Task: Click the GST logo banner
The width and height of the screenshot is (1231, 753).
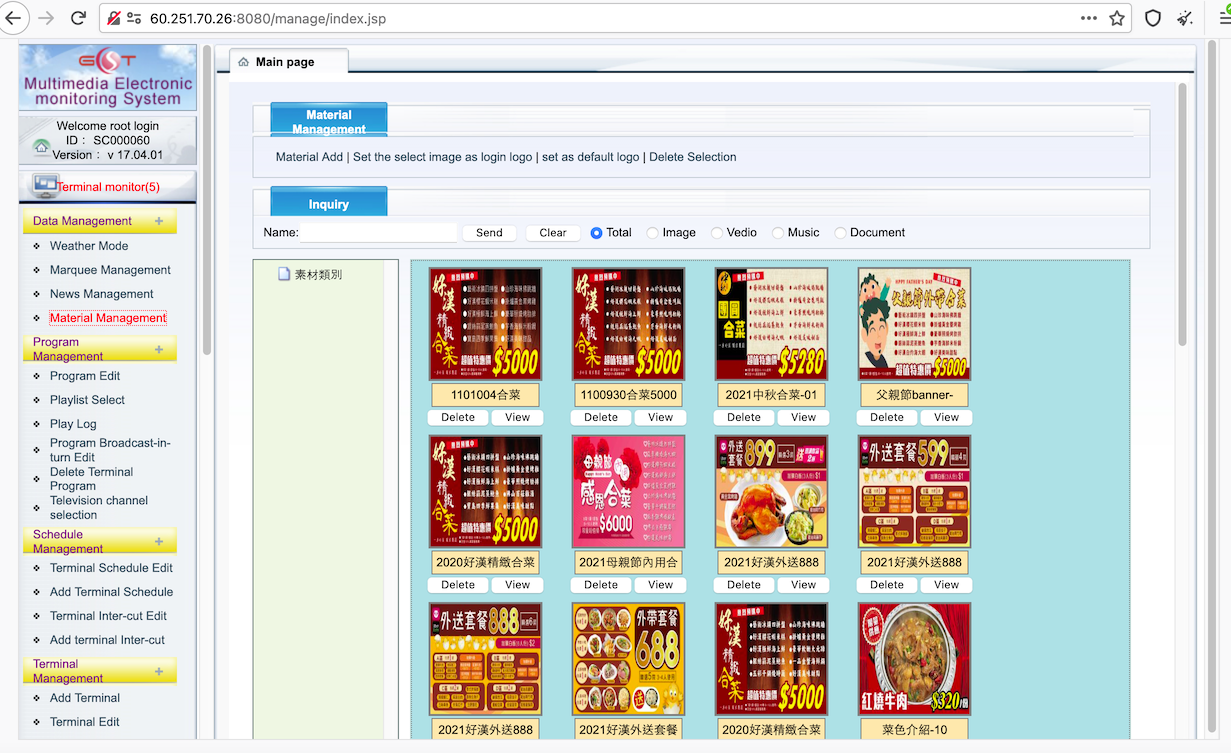Action: (108, 77)
